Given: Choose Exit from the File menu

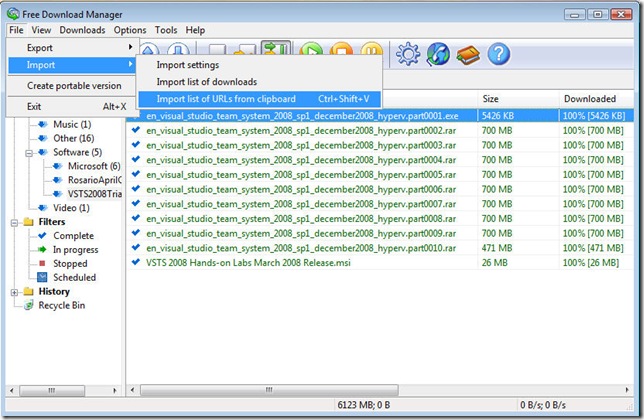Looking at the screenshot, I should [x=73, y=107].
